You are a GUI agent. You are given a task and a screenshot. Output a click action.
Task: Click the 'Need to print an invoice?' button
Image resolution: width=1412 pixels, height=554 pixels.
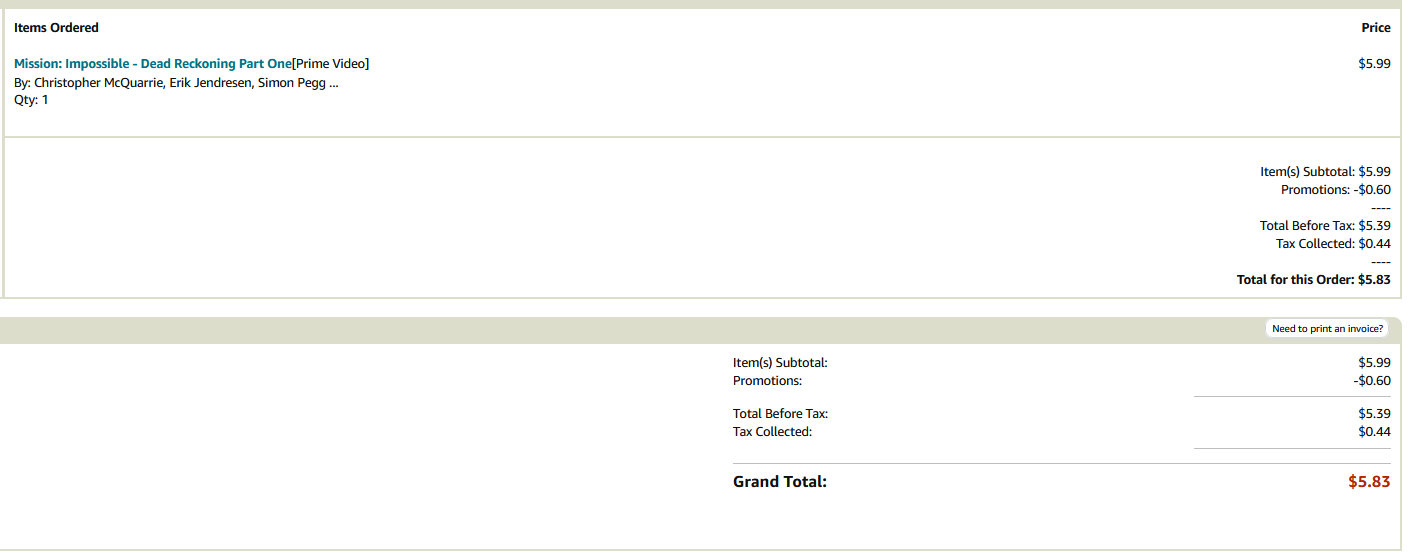tap(1327, 328)
